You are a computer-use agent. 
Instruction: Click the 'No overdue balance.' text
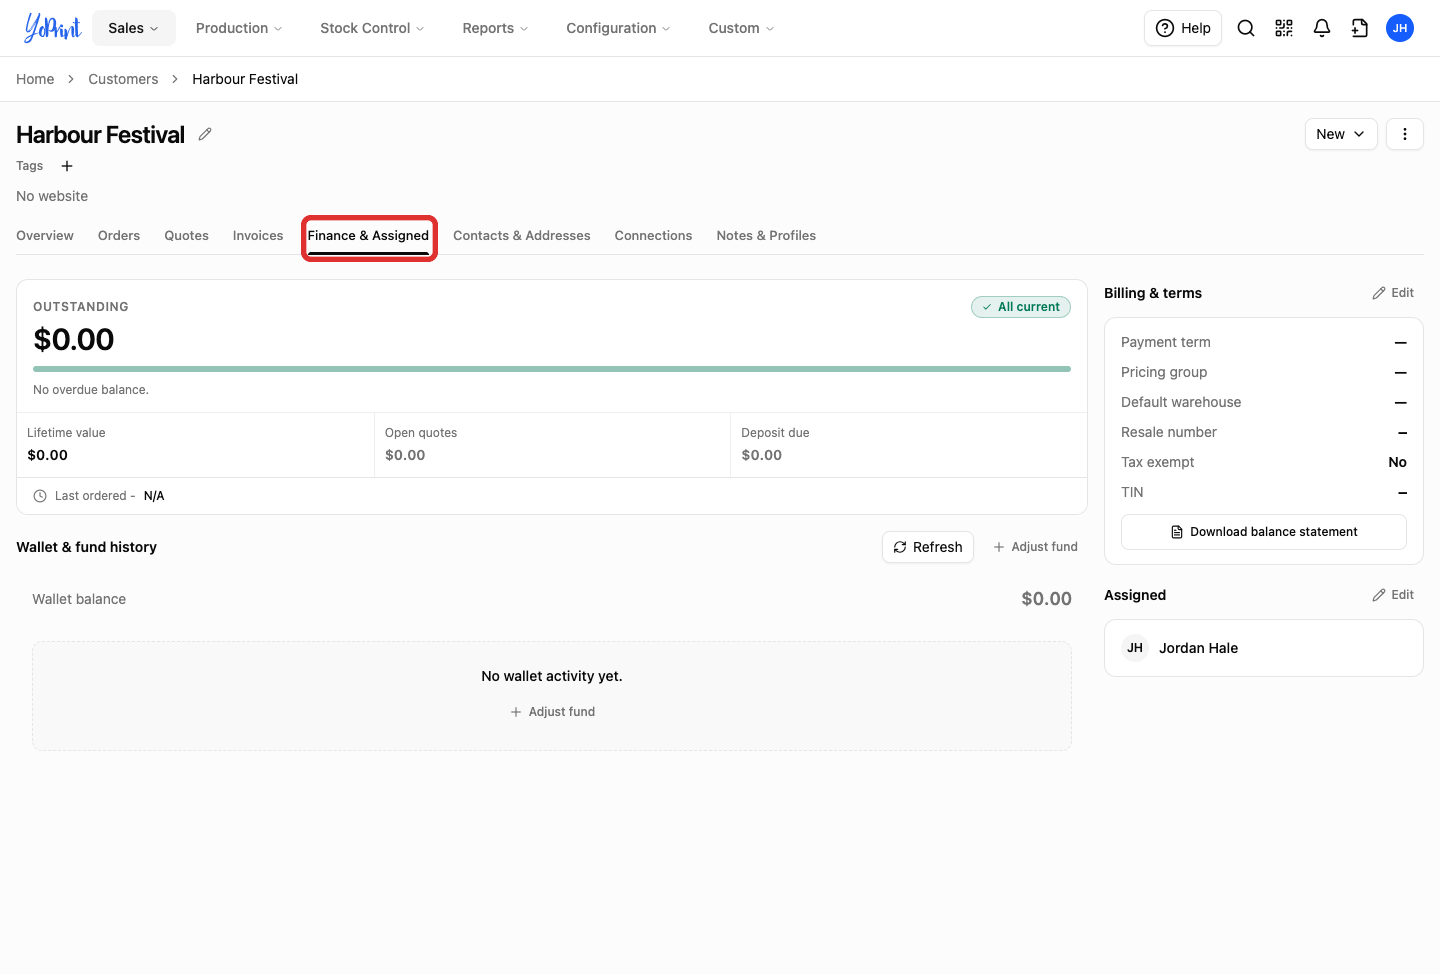pos(91,390)
